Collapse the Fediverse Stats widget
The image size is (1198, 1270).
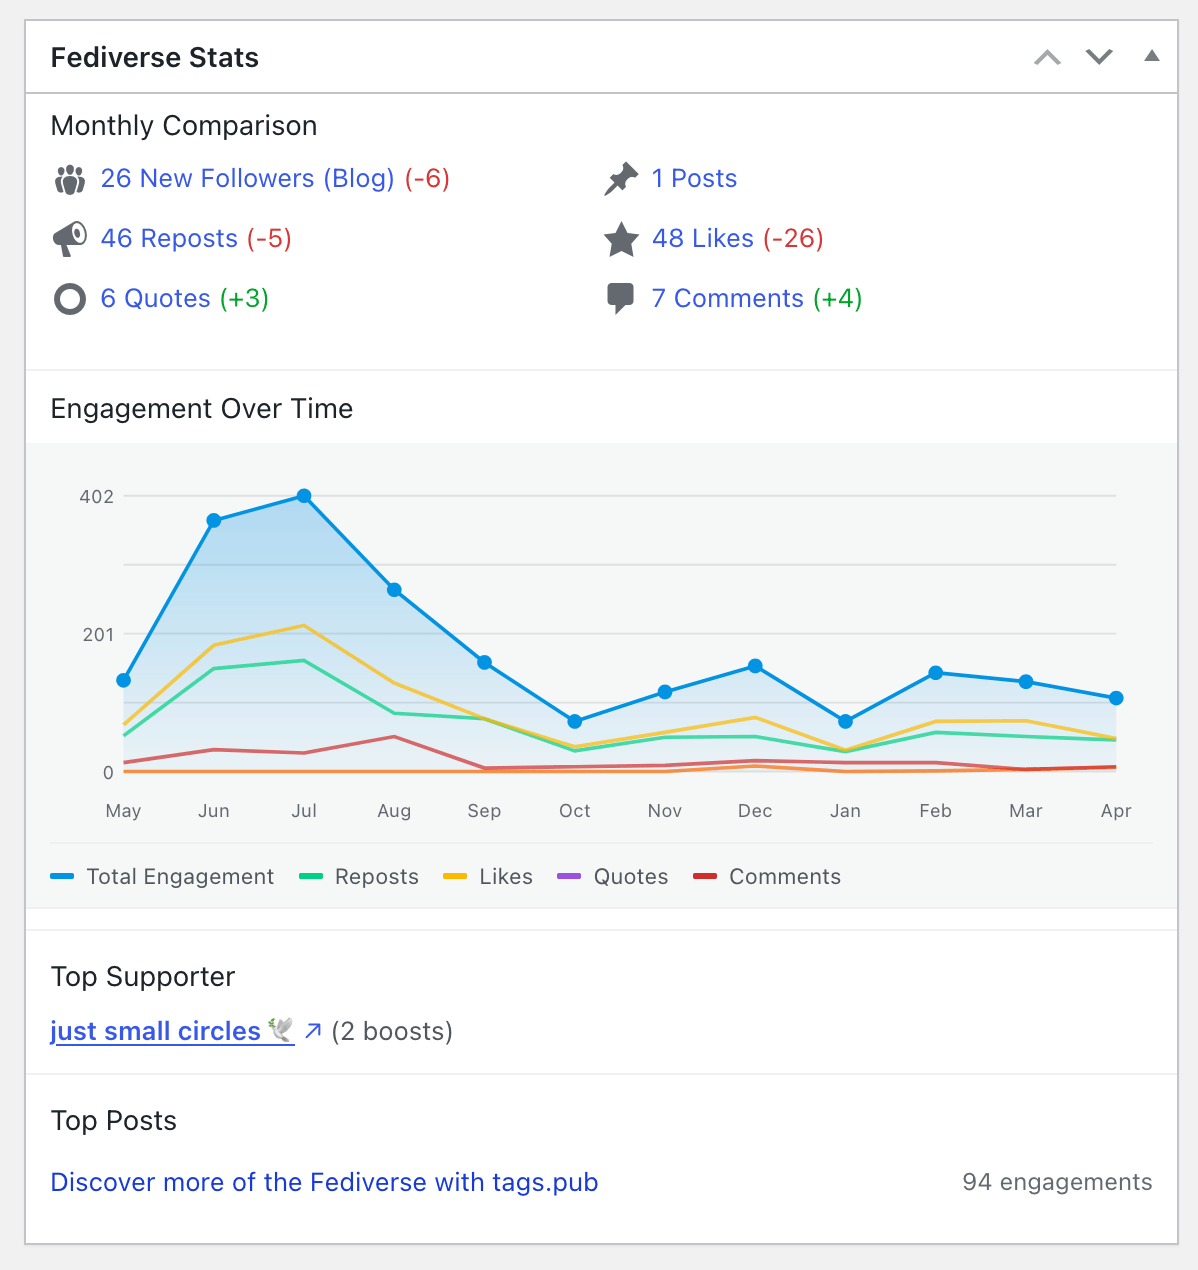point(1151,57)
